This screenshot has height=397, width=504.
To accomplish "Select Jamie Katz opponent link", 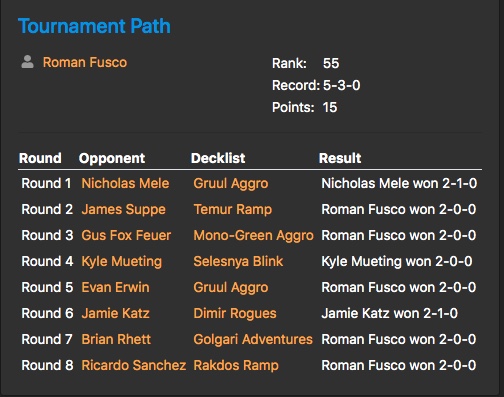I will click(116, 313).
